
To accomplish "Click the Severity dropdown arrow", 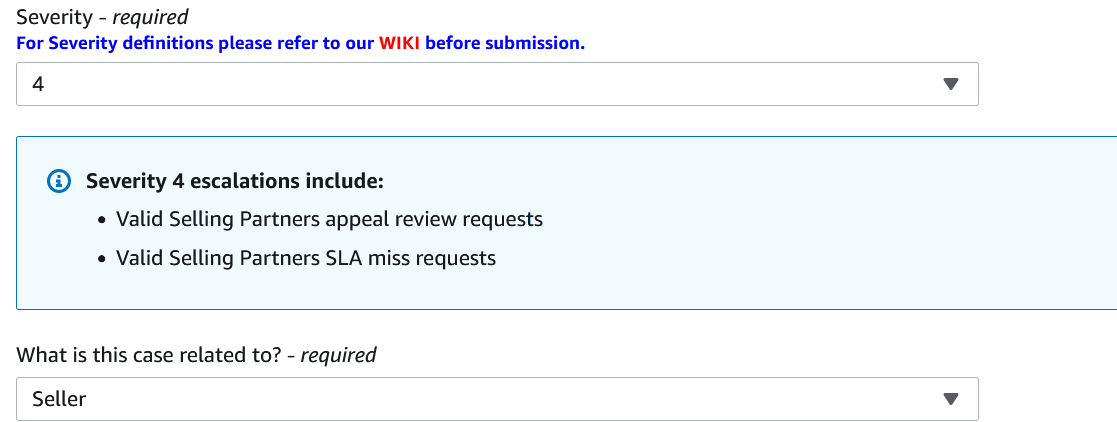I will click(950, 85).
